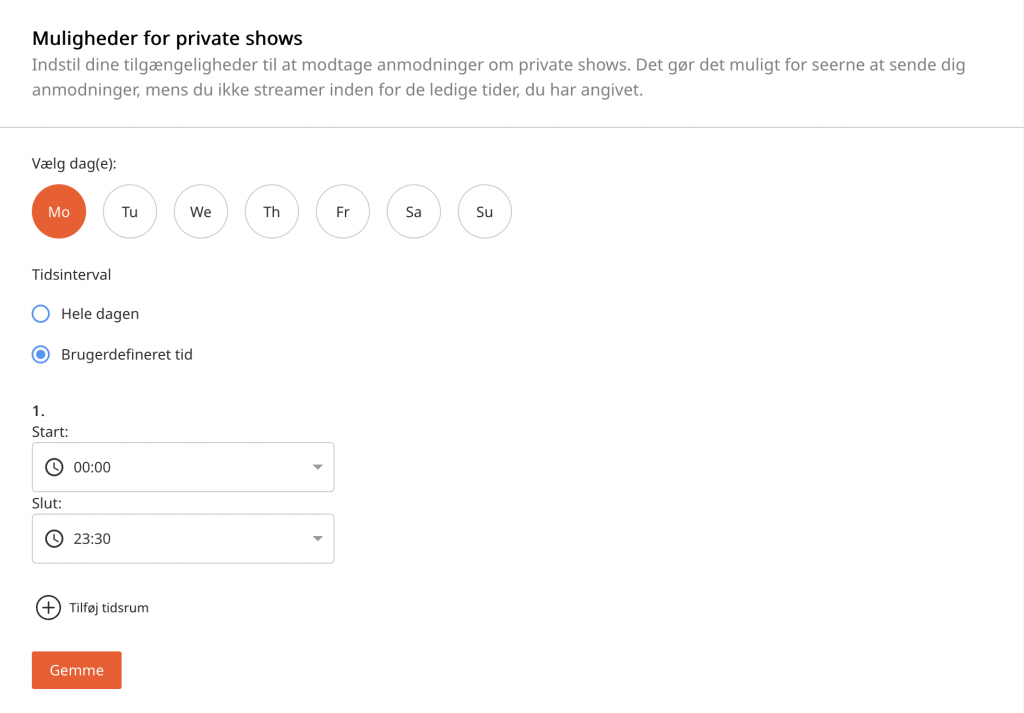Expand the Slut time dropdown arrow
This screenshot has height=713, width=1024.
pyautogui.click(x=317, y=539)
